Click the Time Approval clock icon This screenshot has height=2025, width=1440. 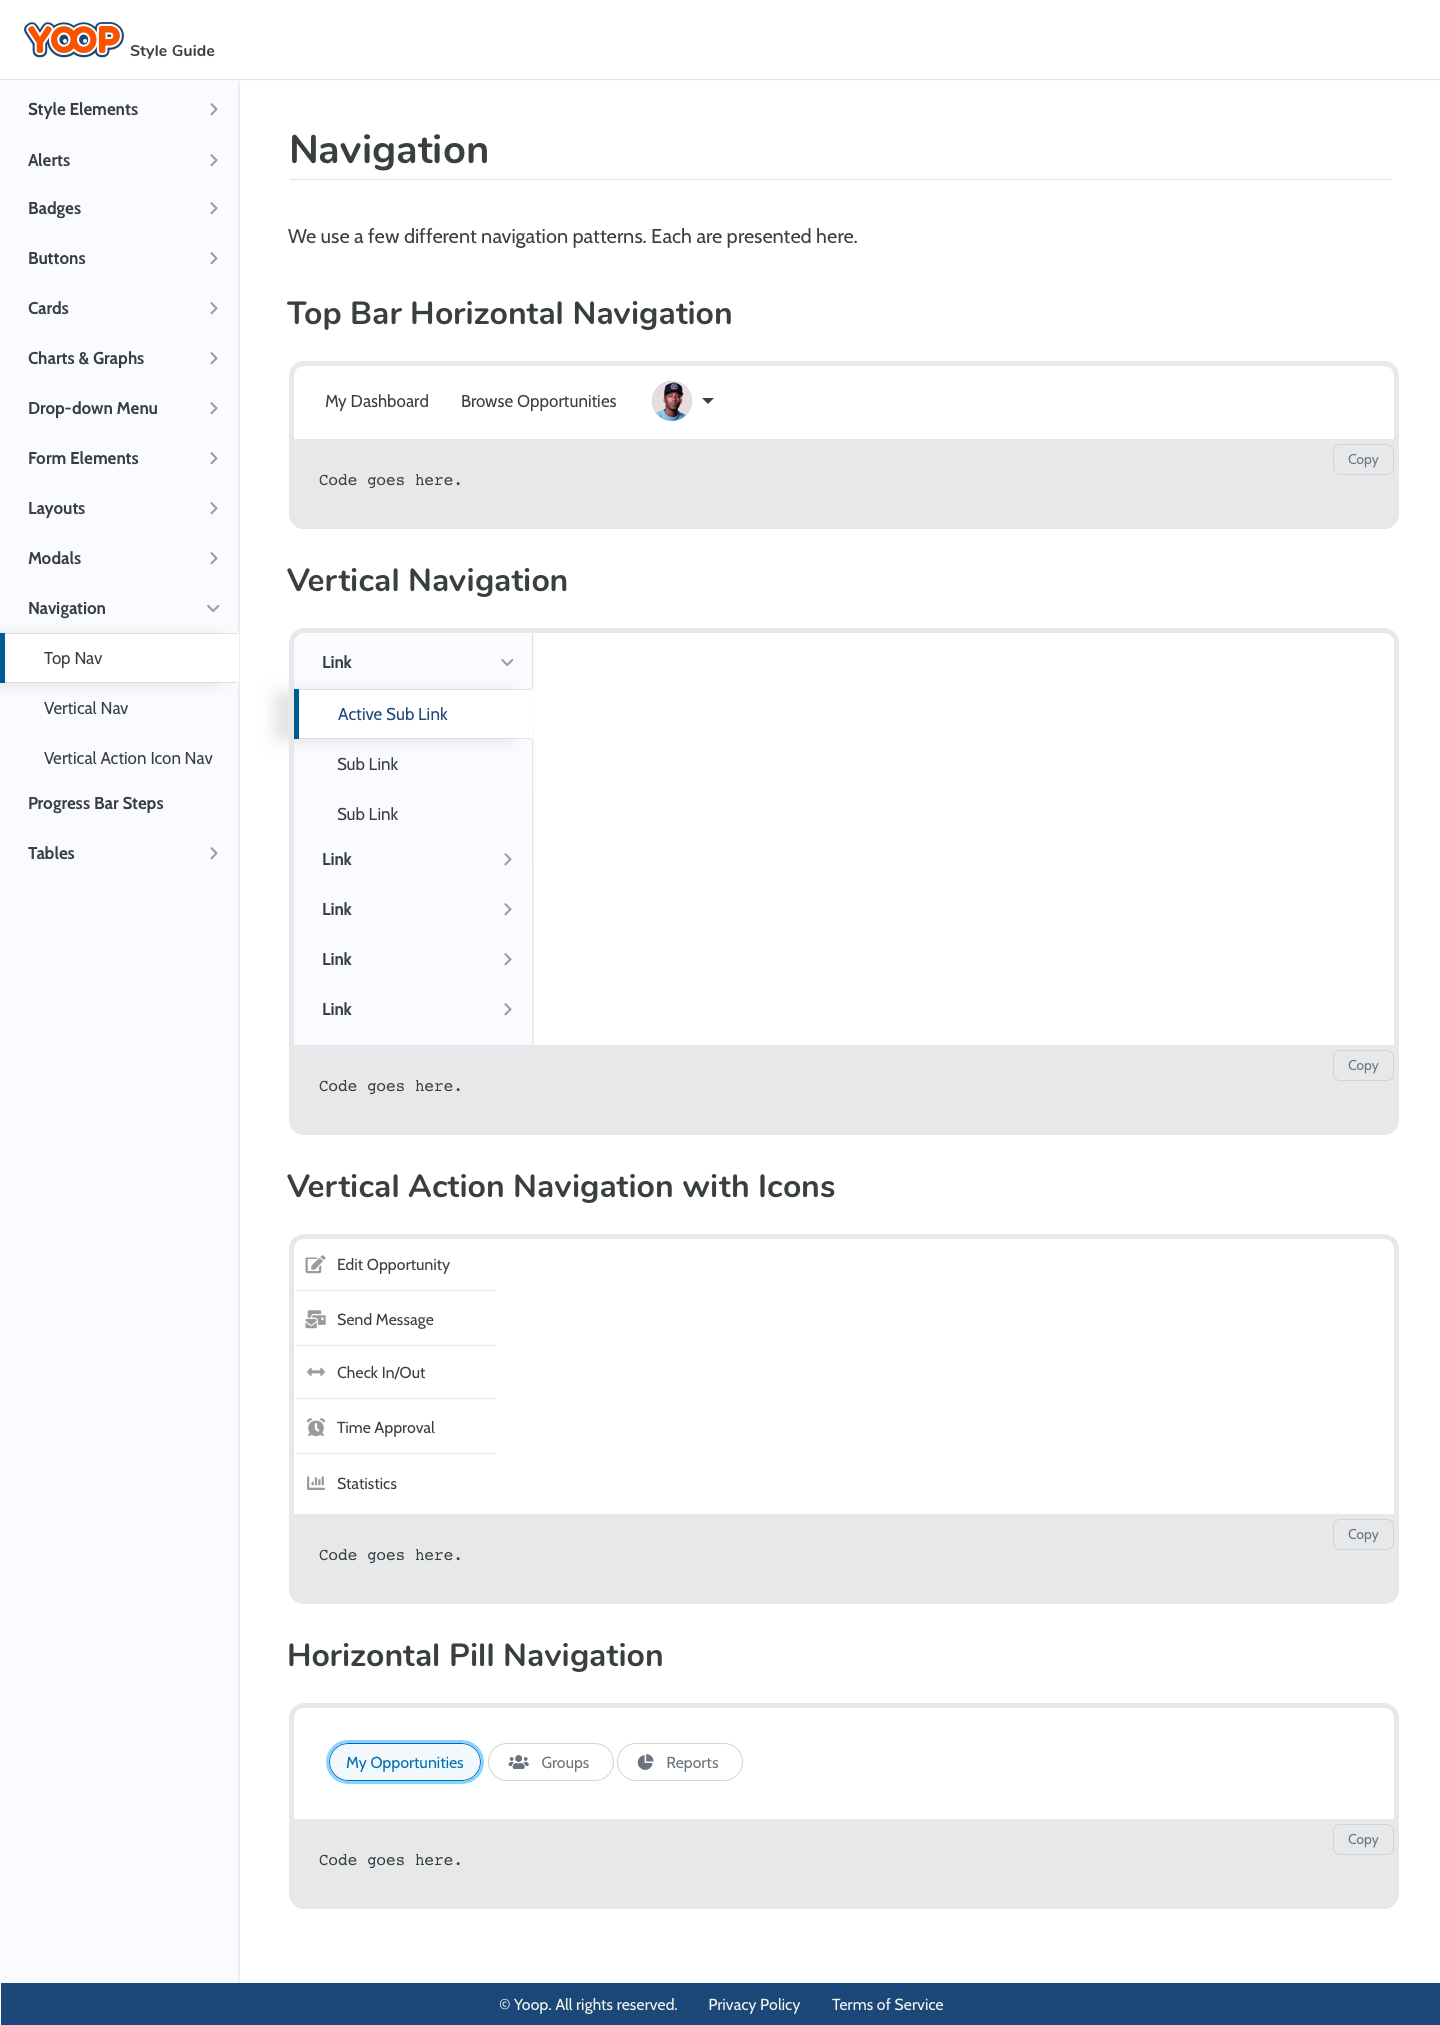315,1427
